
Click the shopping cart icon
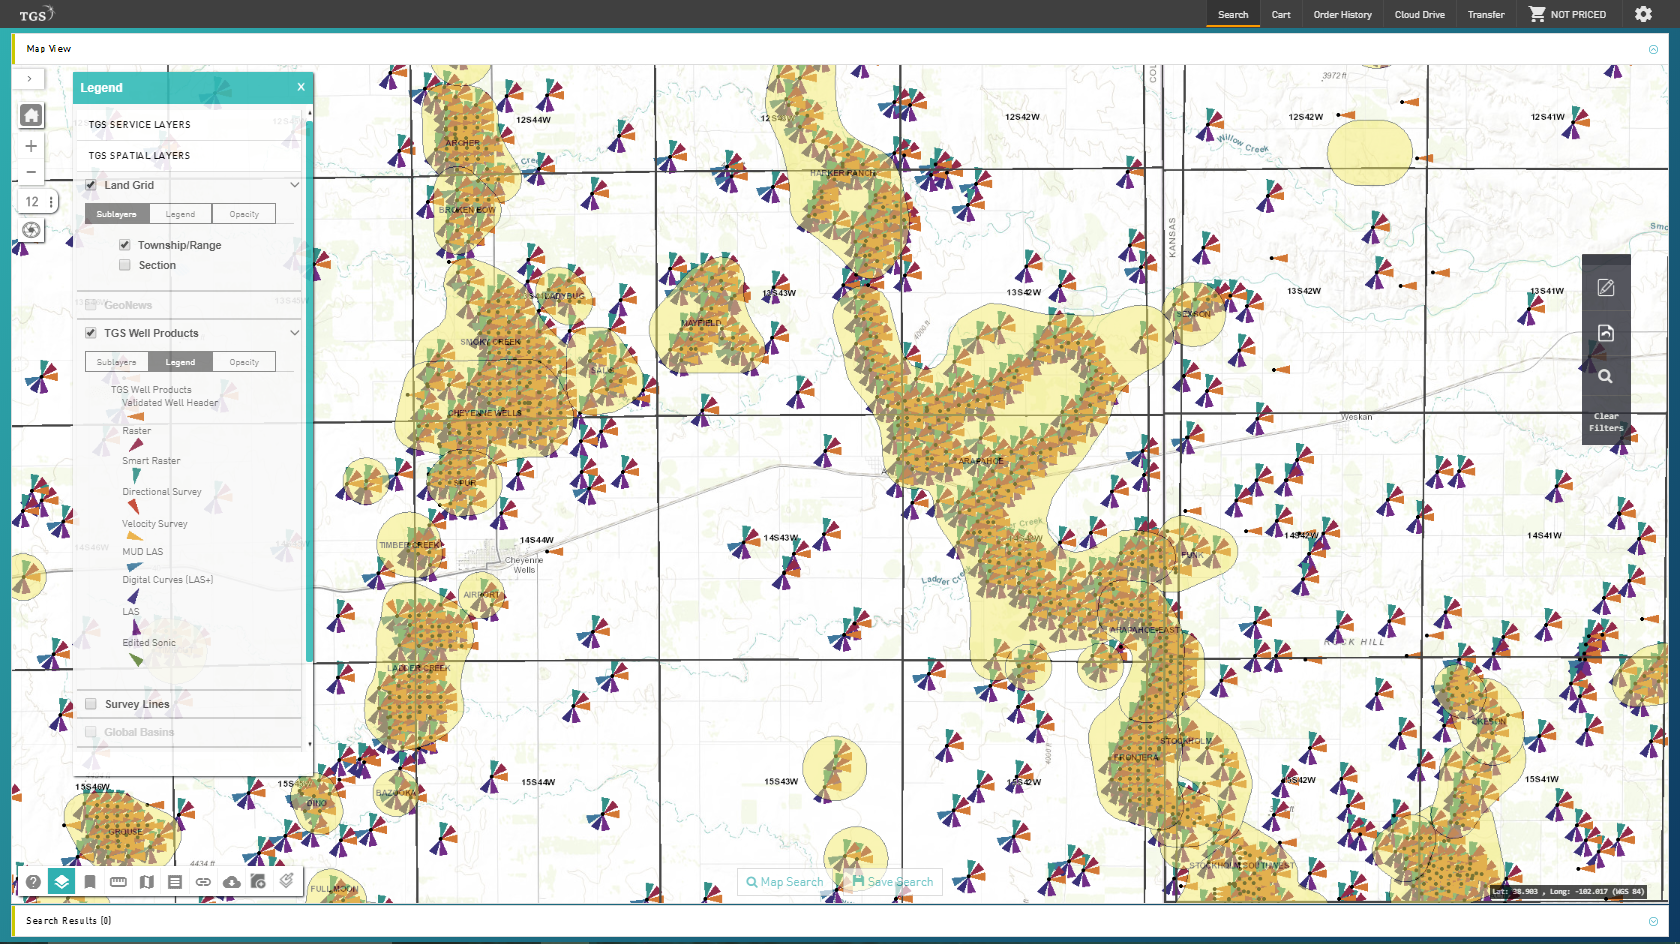(1537, 14)
